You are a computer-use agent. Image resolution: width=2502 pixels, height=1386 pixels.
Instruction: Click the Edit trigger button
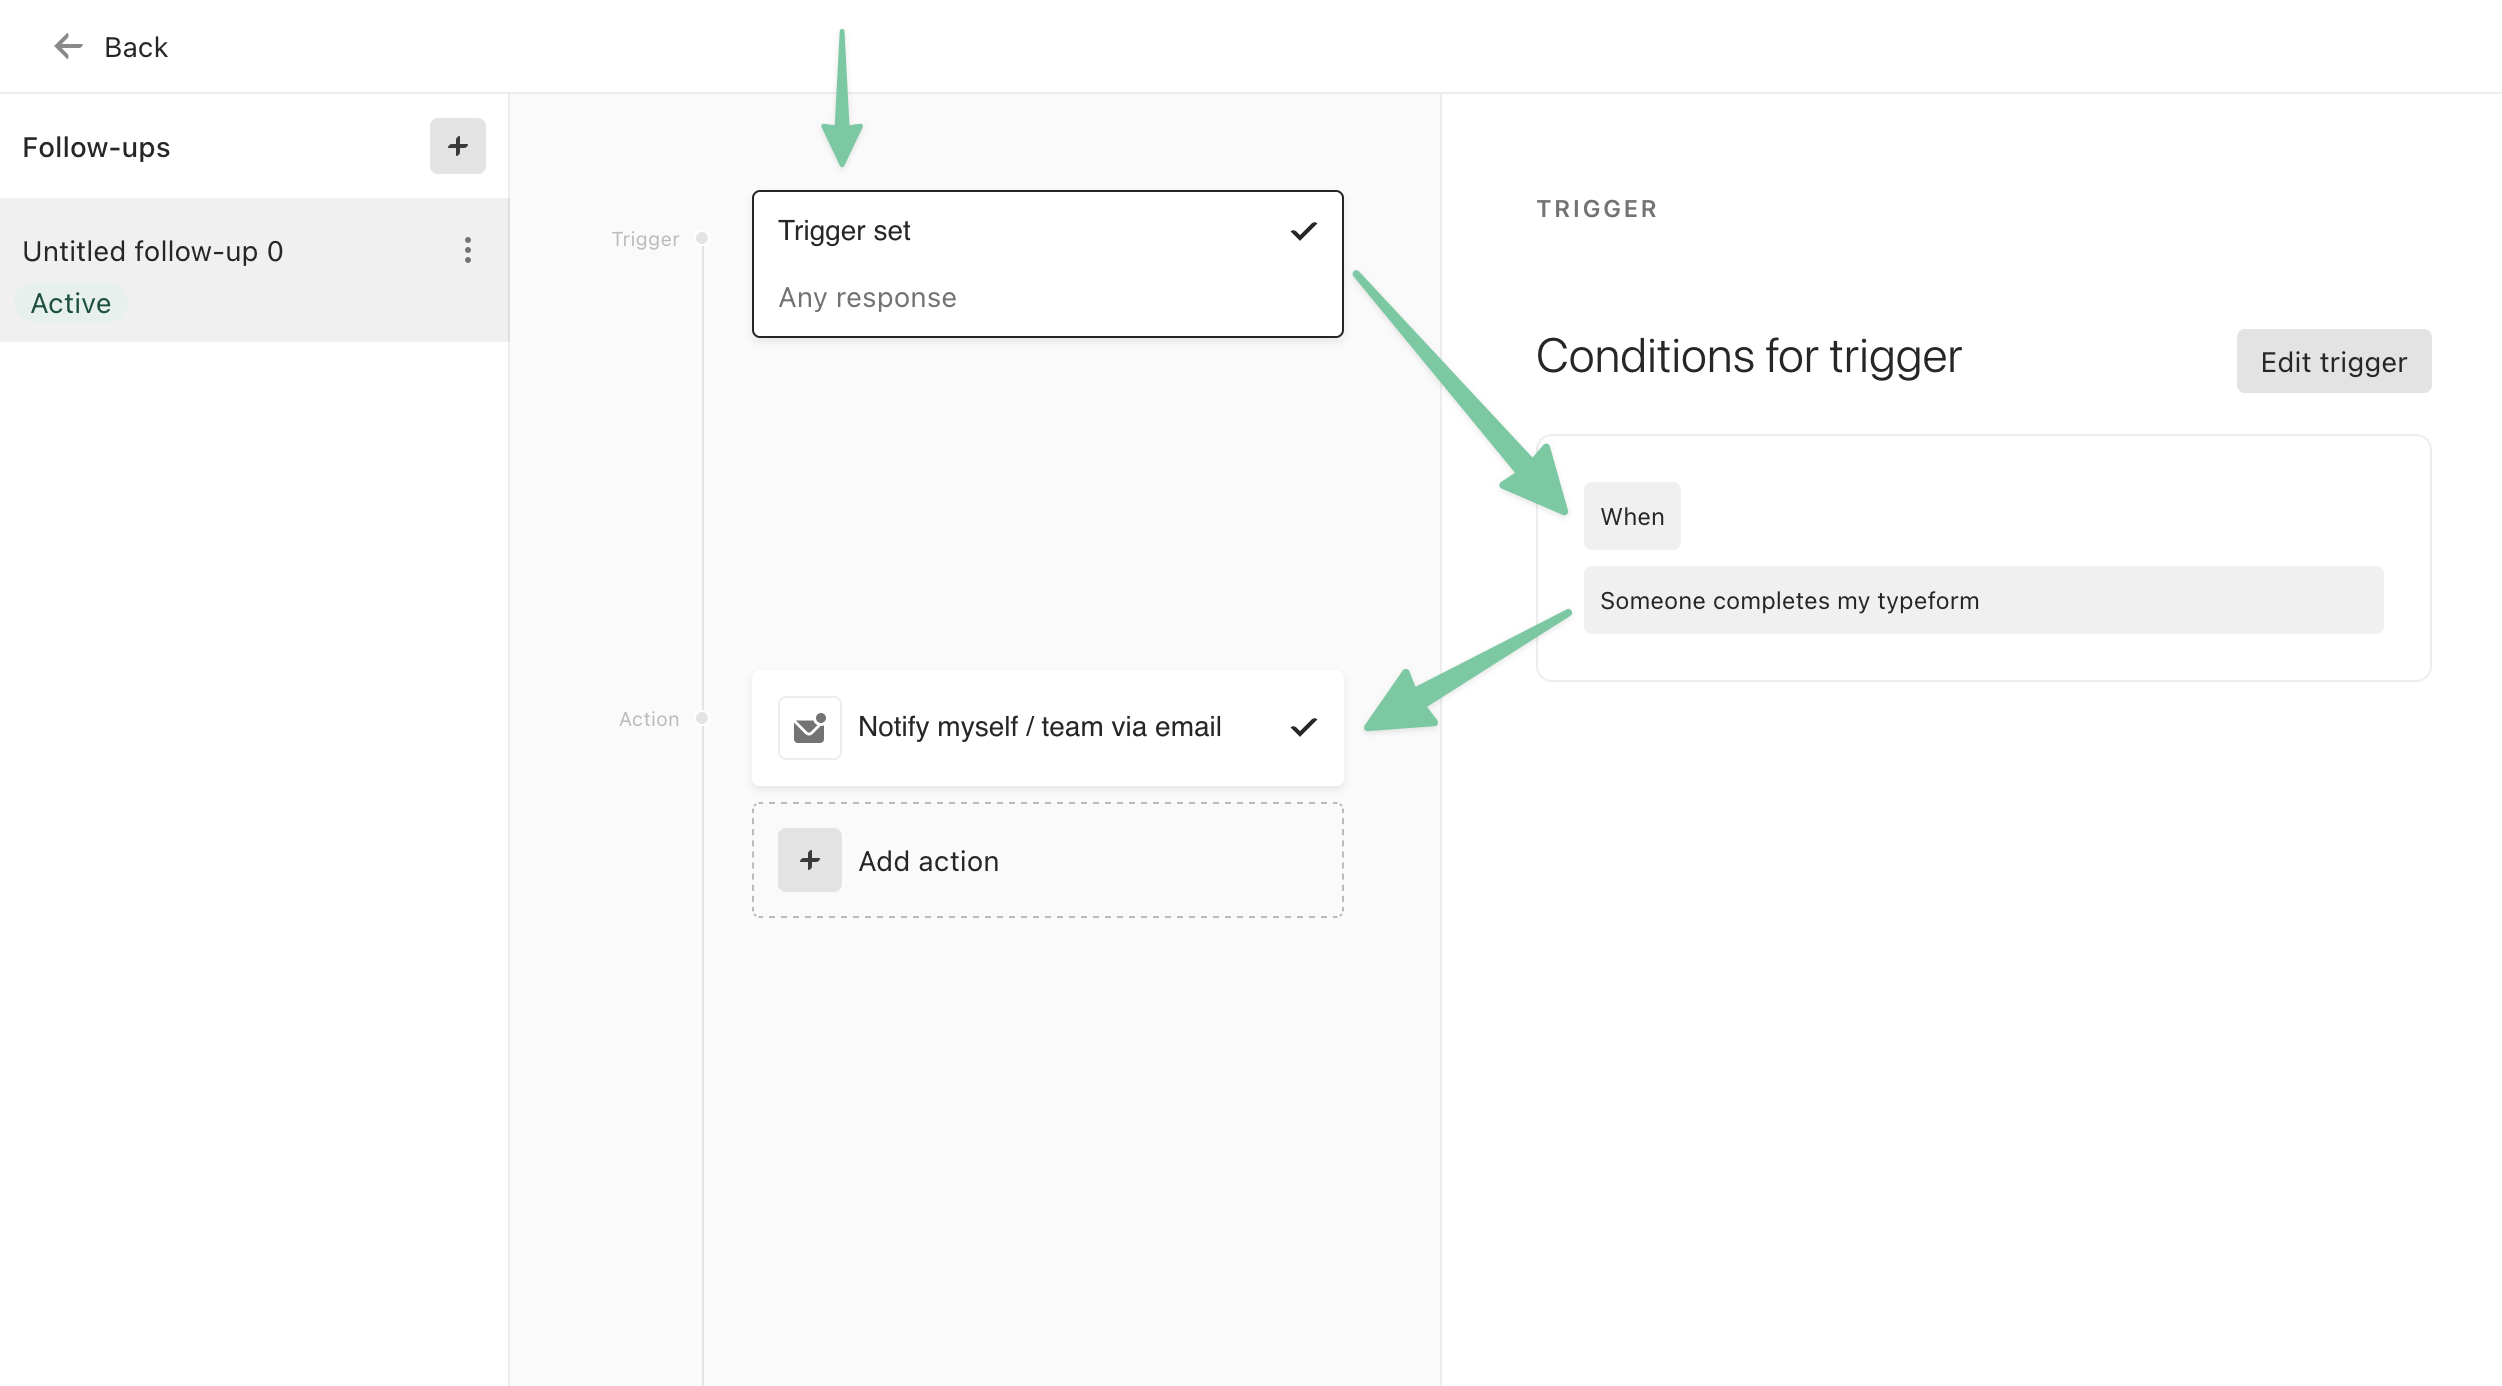[2333, 361]
